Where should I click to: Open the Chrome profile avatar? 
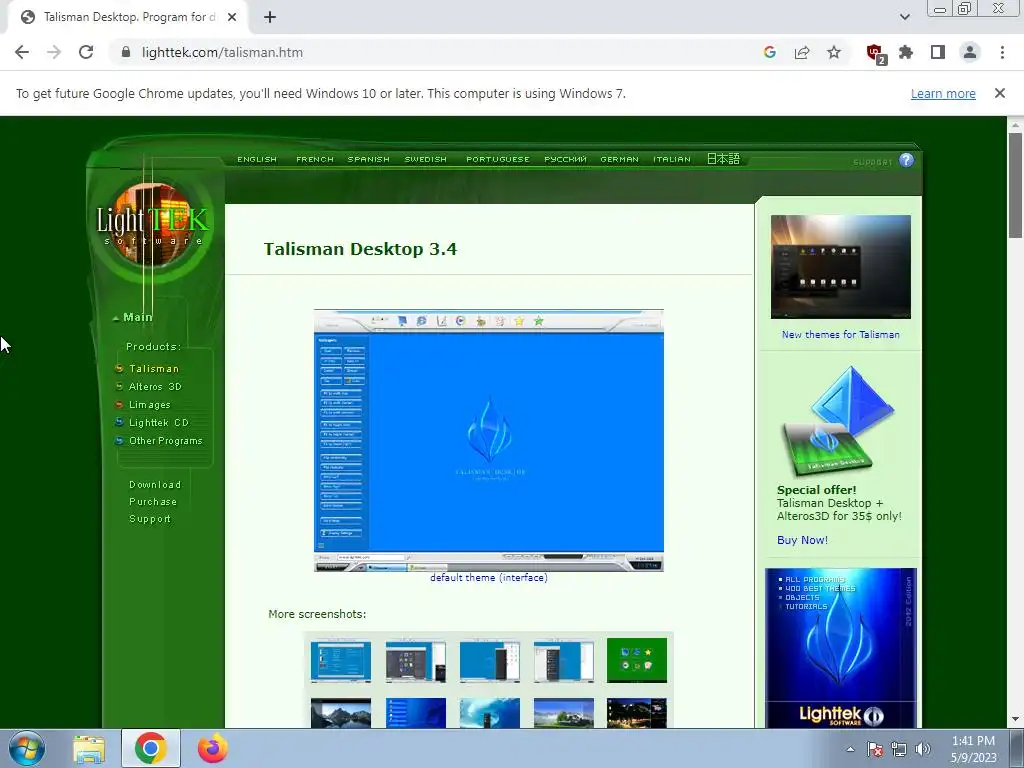970,52
